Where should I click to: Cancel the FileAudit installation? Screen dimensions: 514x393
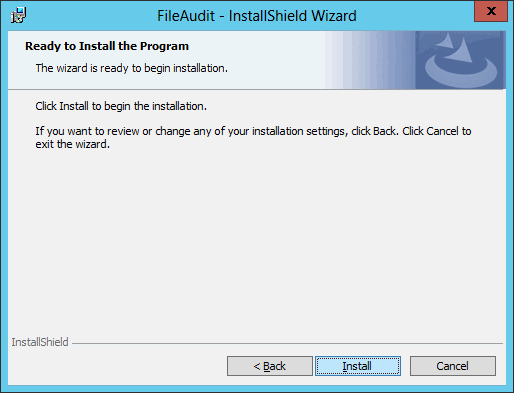click(x=453, y=366)
